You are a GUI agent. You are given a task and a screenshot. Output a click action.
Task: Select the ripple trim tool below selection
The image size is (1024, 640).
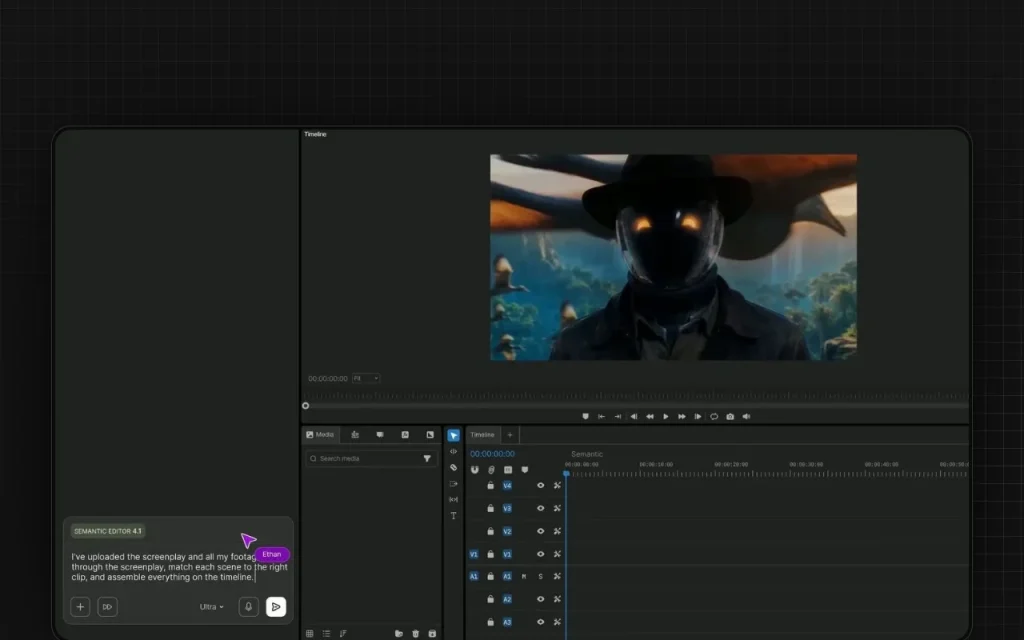click(x=453, y=451)
